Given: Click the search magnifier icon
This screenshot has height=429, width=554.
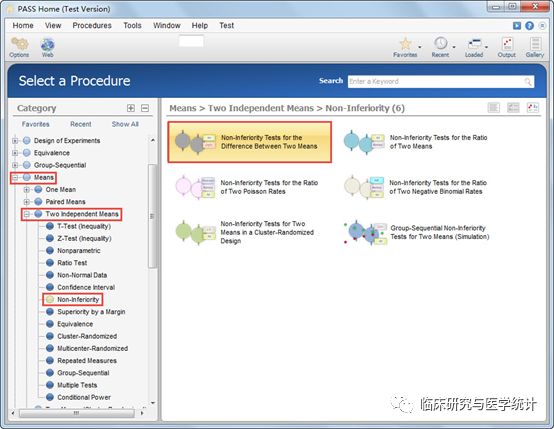Looking at the screenshot, I should 528,82.
